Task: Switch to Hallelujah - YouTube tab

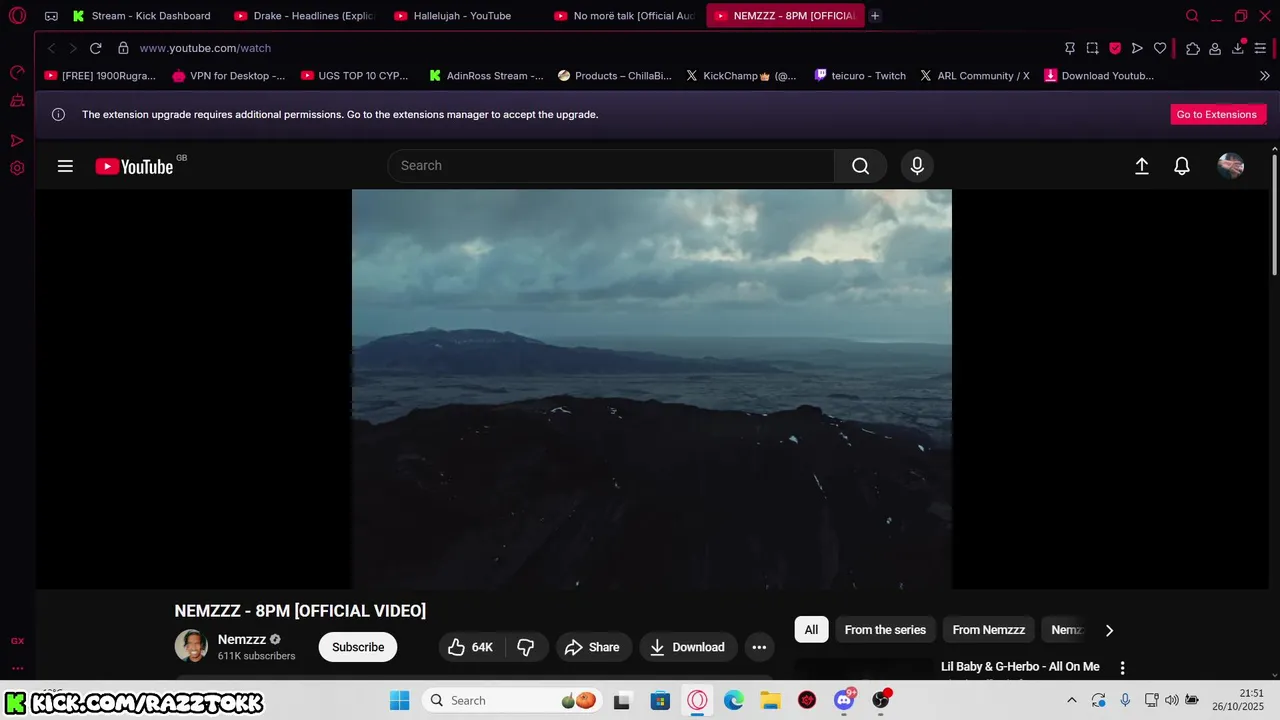Action: (x=464, y=16)
